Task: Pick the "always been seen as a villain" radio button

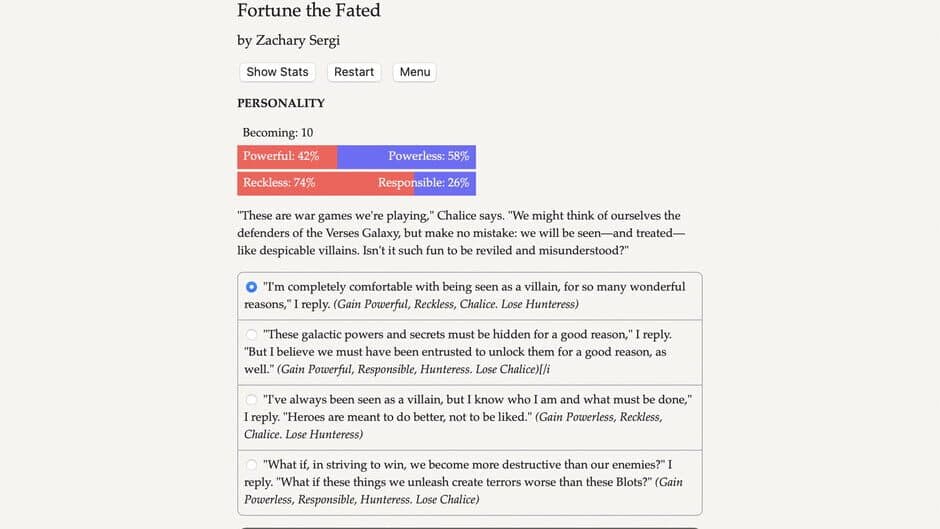Action: pos(252,400)
